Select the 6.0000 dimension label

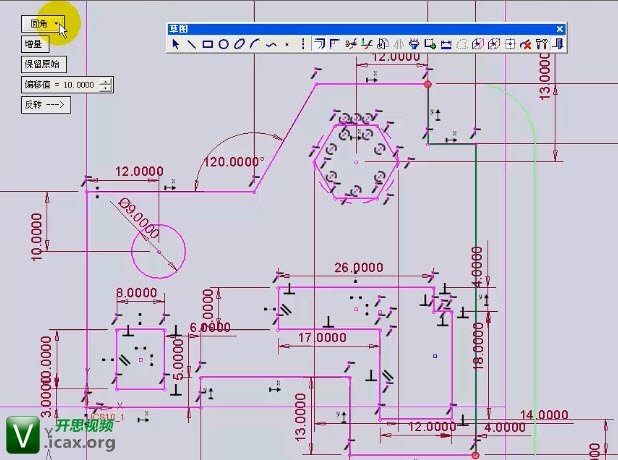[x=210, y=328]
